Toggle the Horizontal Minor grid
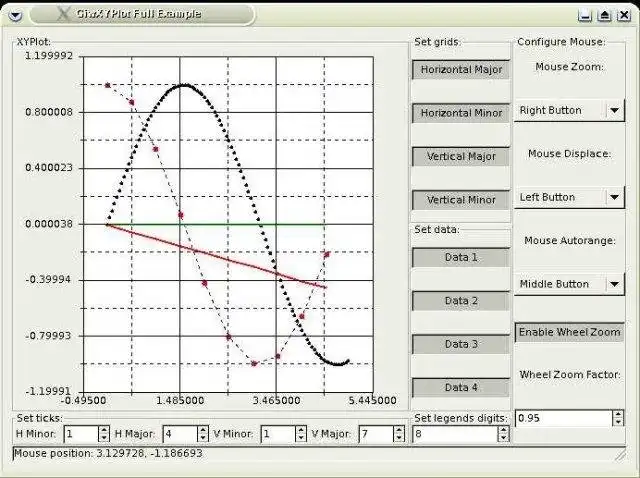Viewport: 640px width, 478px height. [461, 113]
